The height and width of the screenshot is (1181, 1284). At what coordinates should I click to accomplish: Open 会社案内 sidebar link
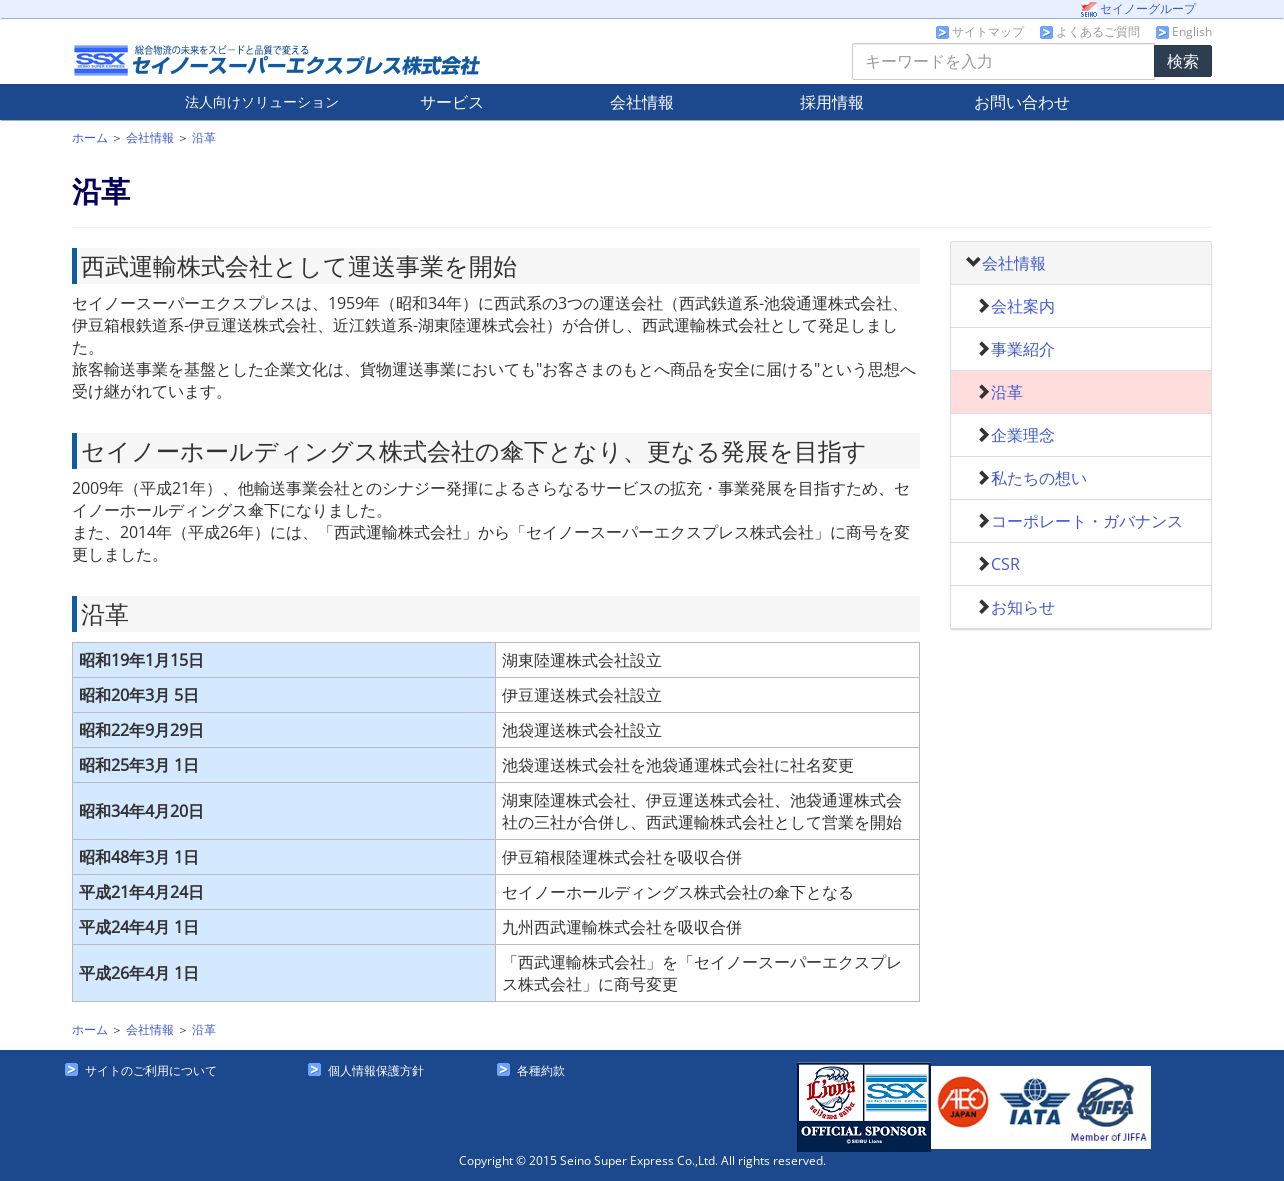1023,306
